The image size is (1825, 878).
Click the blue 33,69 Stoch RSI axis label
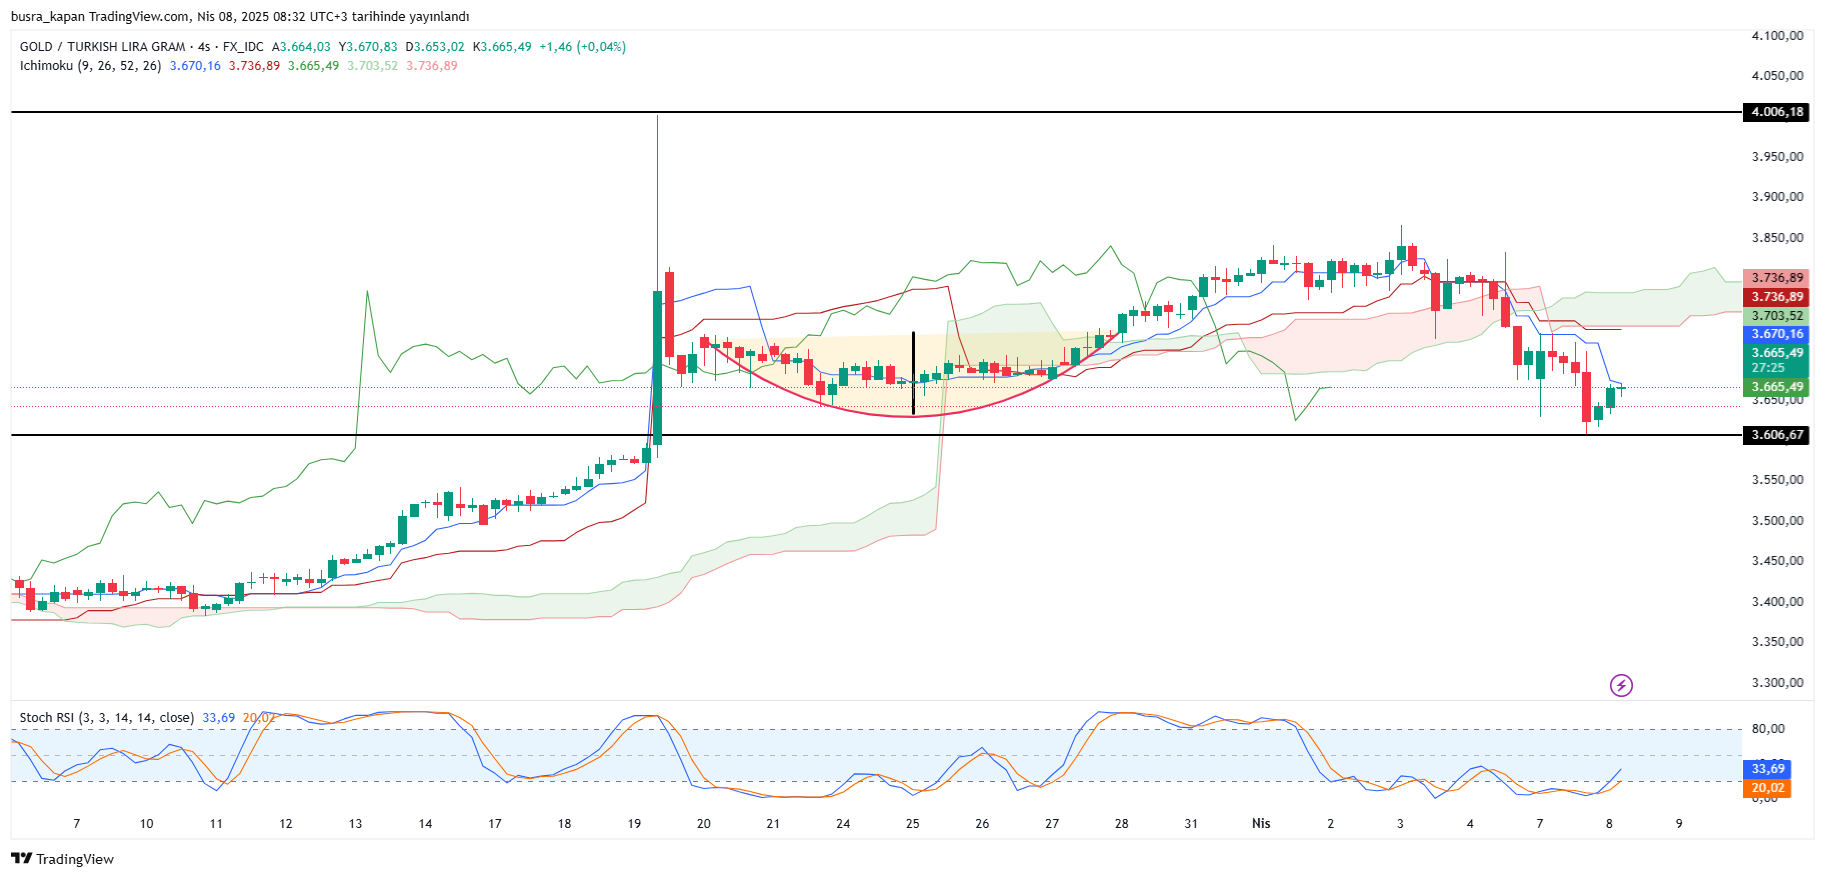click(x=1768, y=769)
